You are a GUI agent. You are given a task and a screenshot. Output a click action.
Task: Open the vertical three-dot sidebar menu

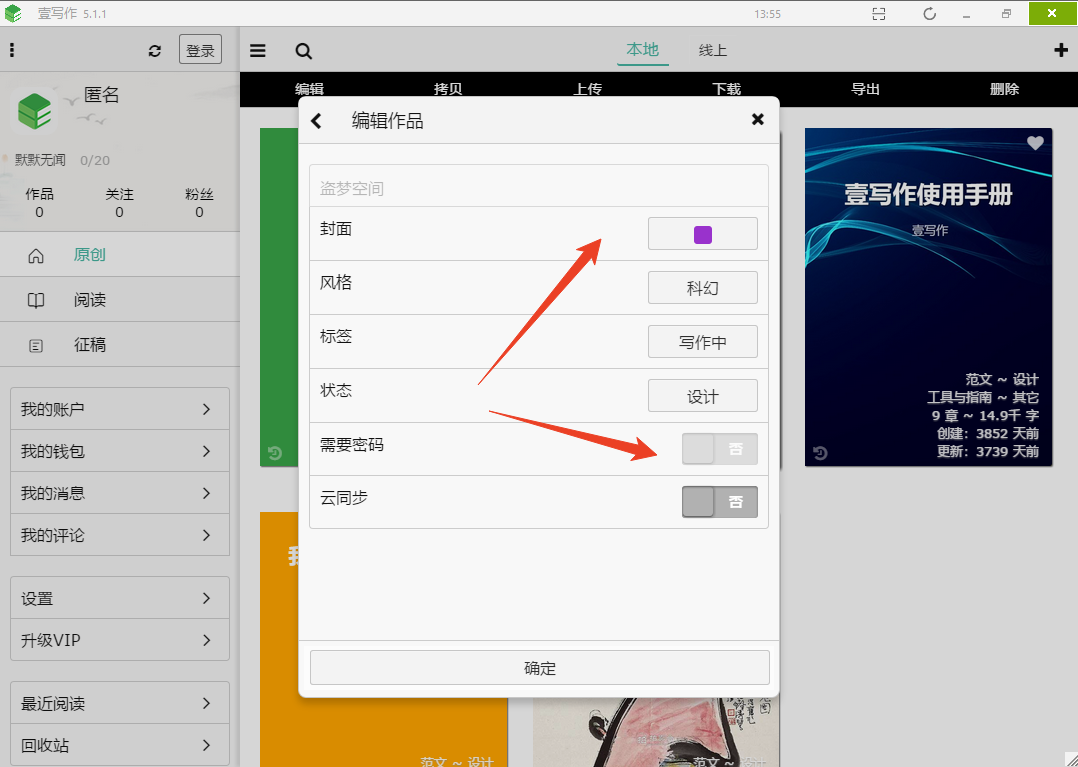[x=12, y=49]
